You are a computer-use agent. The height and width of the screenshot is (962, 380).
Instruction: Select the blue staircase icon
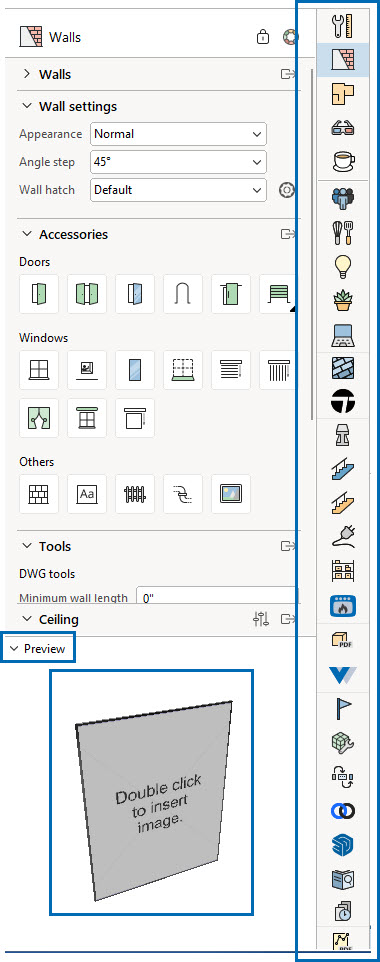[x=343, y=470]
